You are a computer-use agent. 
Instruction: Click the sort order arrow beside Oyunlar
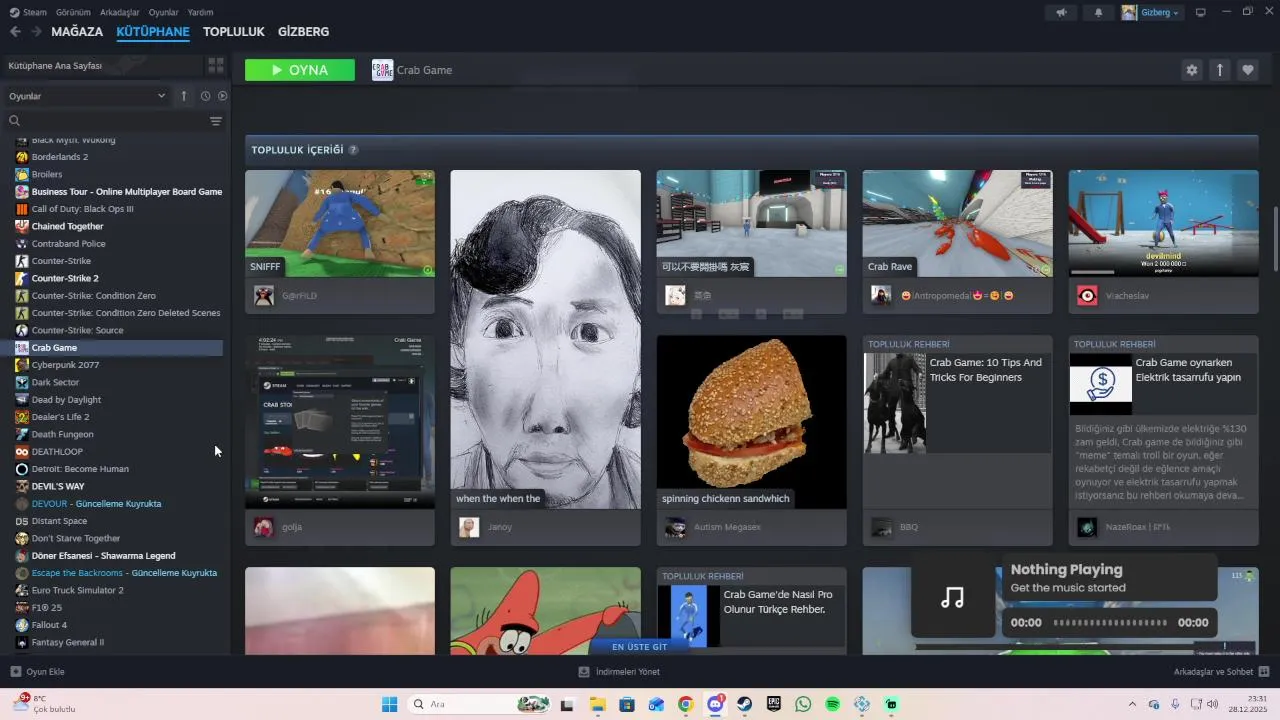(x=184, y=96)
